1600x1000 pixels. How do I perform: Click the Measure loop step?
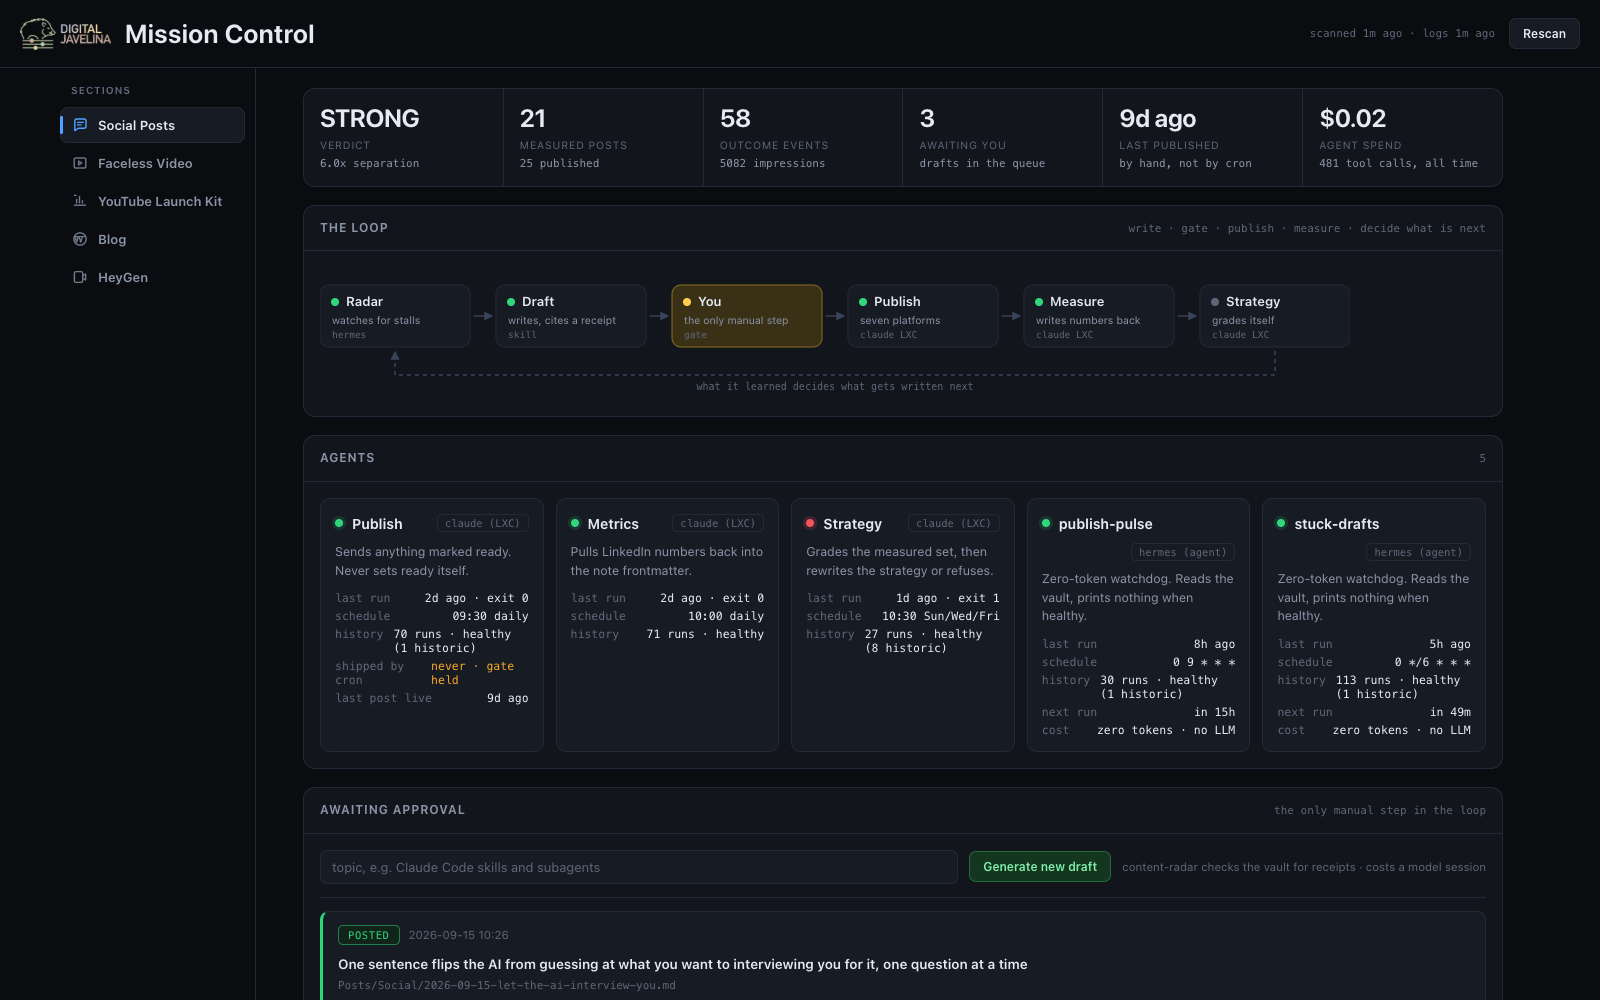(x=1099, y=316)
